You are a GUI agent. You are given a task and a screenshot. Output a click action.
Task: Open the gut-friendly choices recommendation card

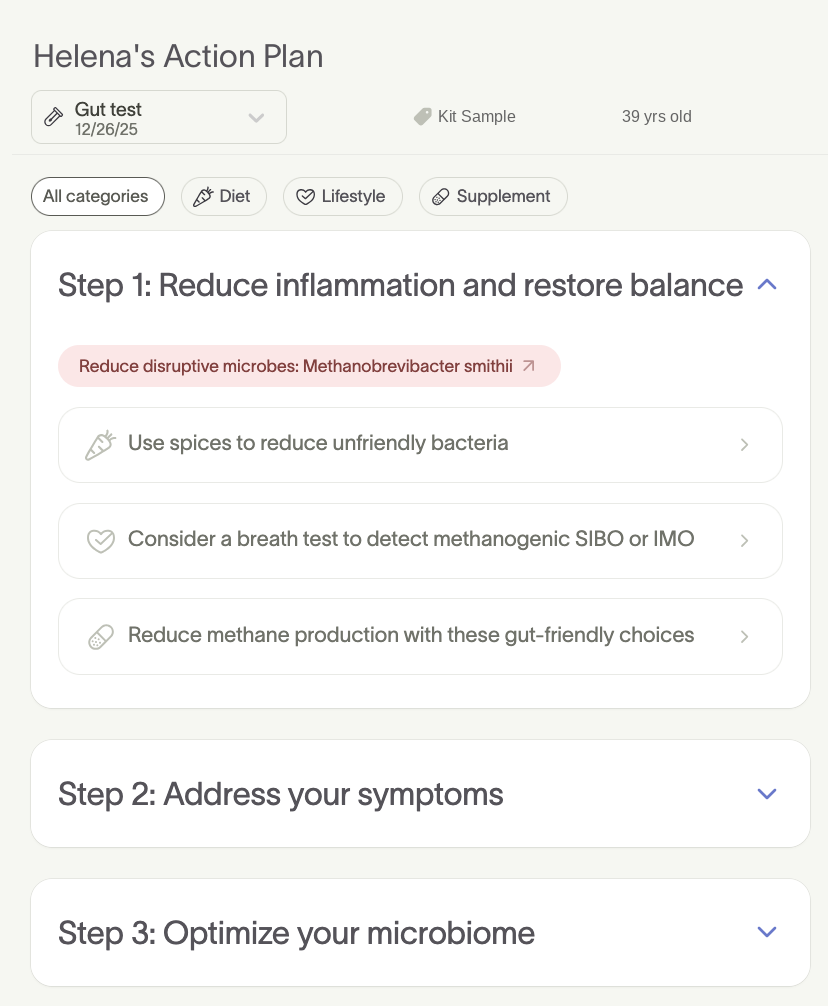pos(420,636)
